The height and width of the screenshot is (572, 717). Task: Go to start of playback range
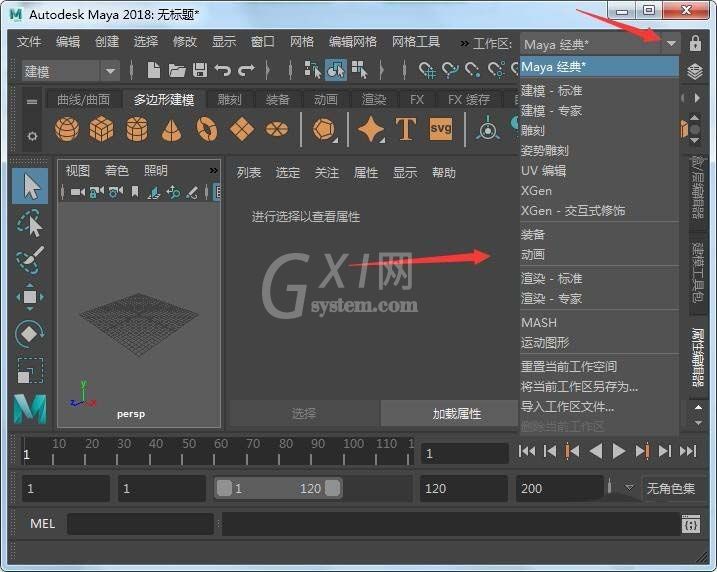pos(527,451)
